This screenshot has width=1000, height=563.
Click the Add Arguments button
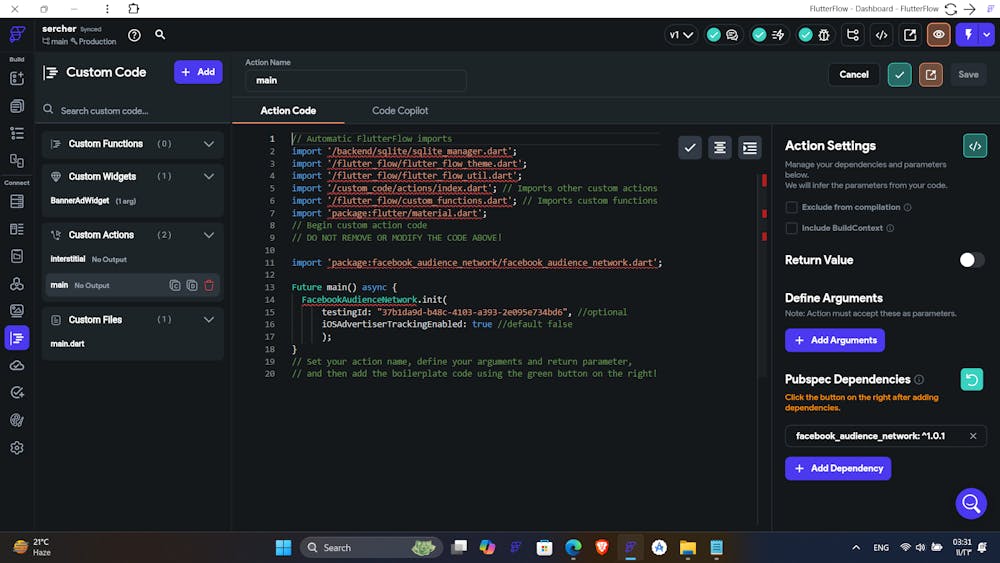pyautogui.click(x=835, y=340)
